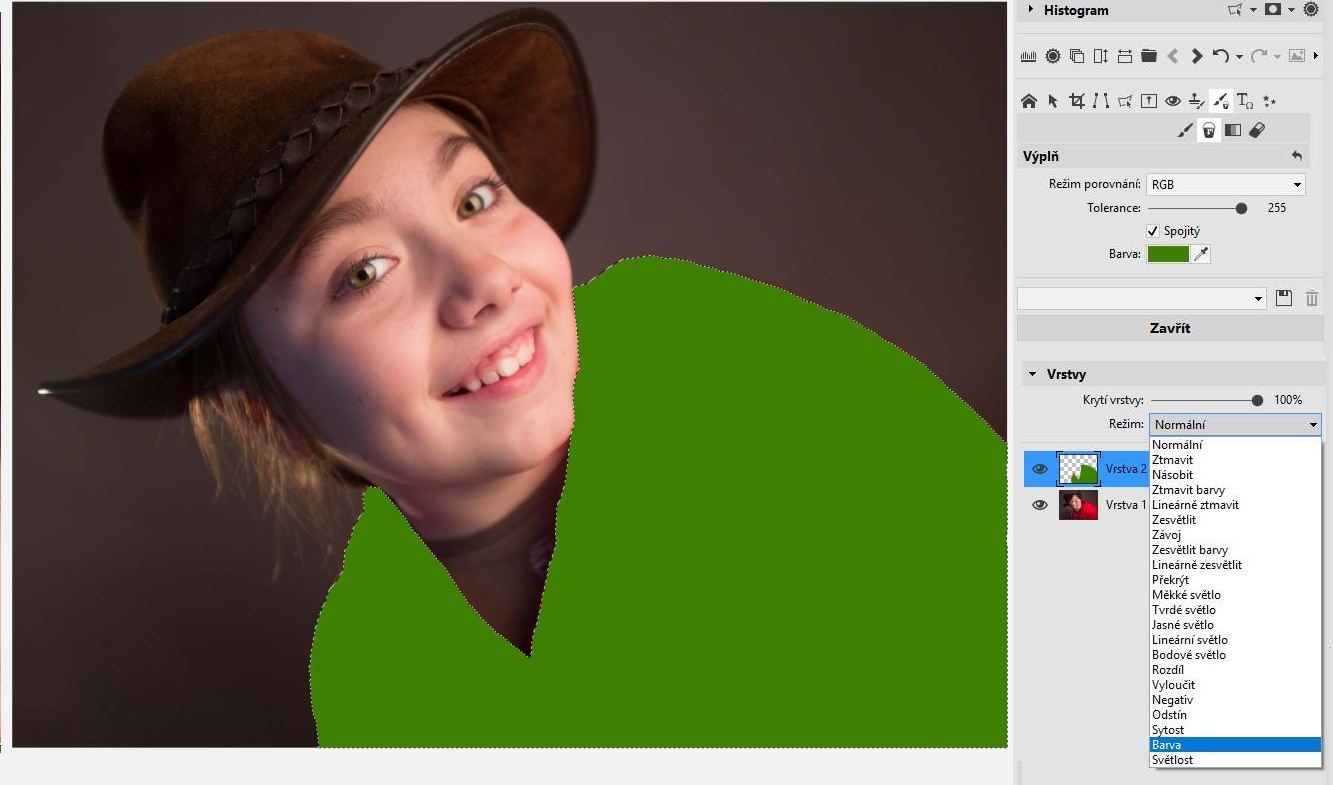Screen dimensions: 1333x785
Task: Select the Gradient tool
Action: click(x=1233, y=130)
